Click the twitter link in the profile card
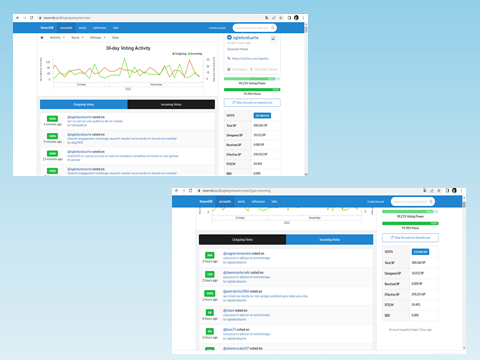Viewport: 480px width, 360px height. point(250,58)
